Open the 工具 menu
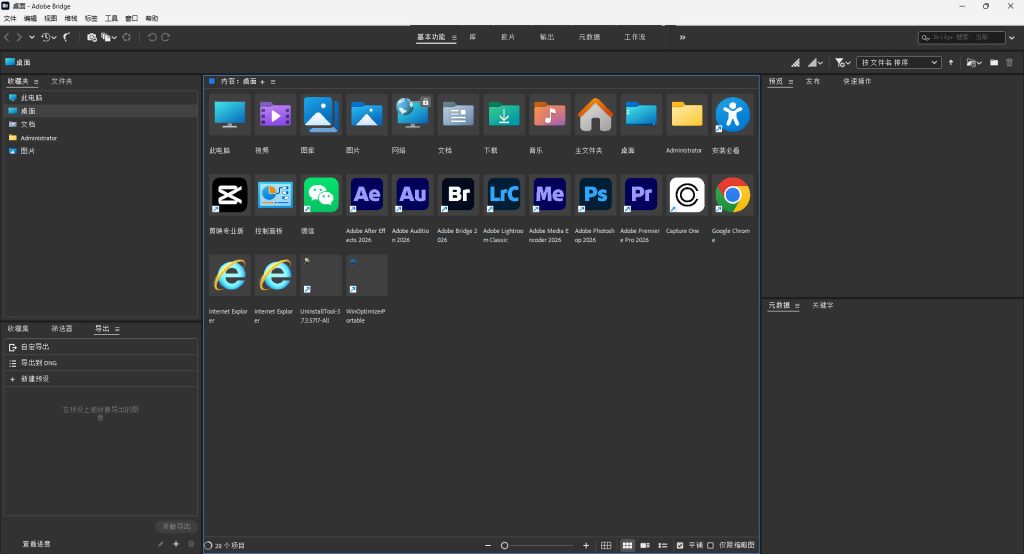Image resolution: width=1024 pixels, height=554 pixels. (112, 18)
